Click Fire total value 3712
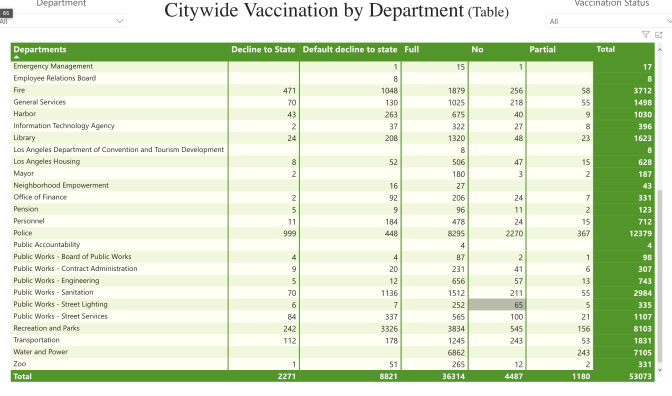 click(643, 91)
